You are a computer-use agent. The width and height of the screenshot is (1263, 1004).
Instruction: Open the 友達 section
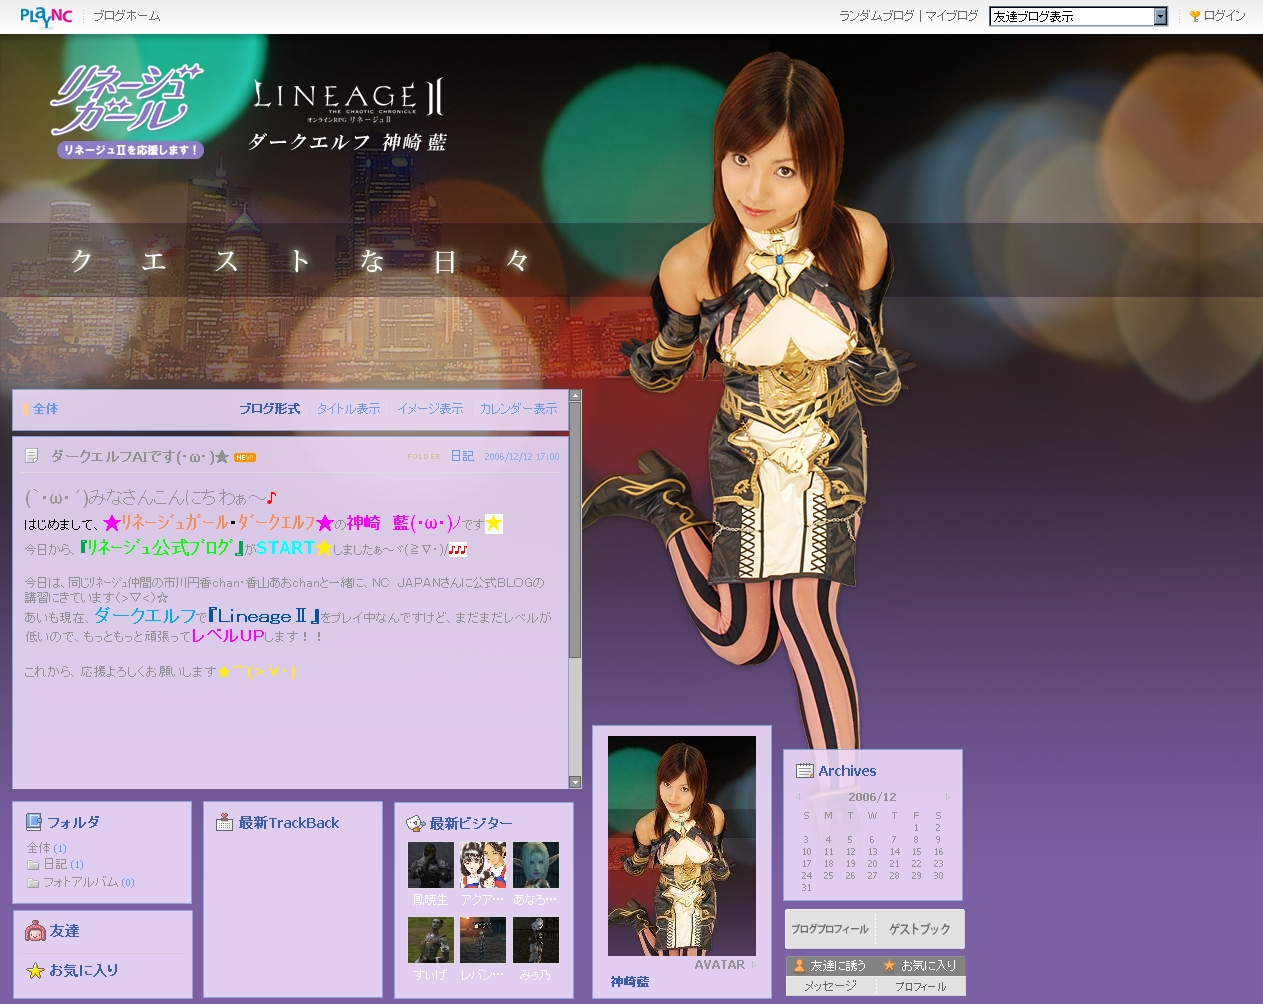[64, 931]
